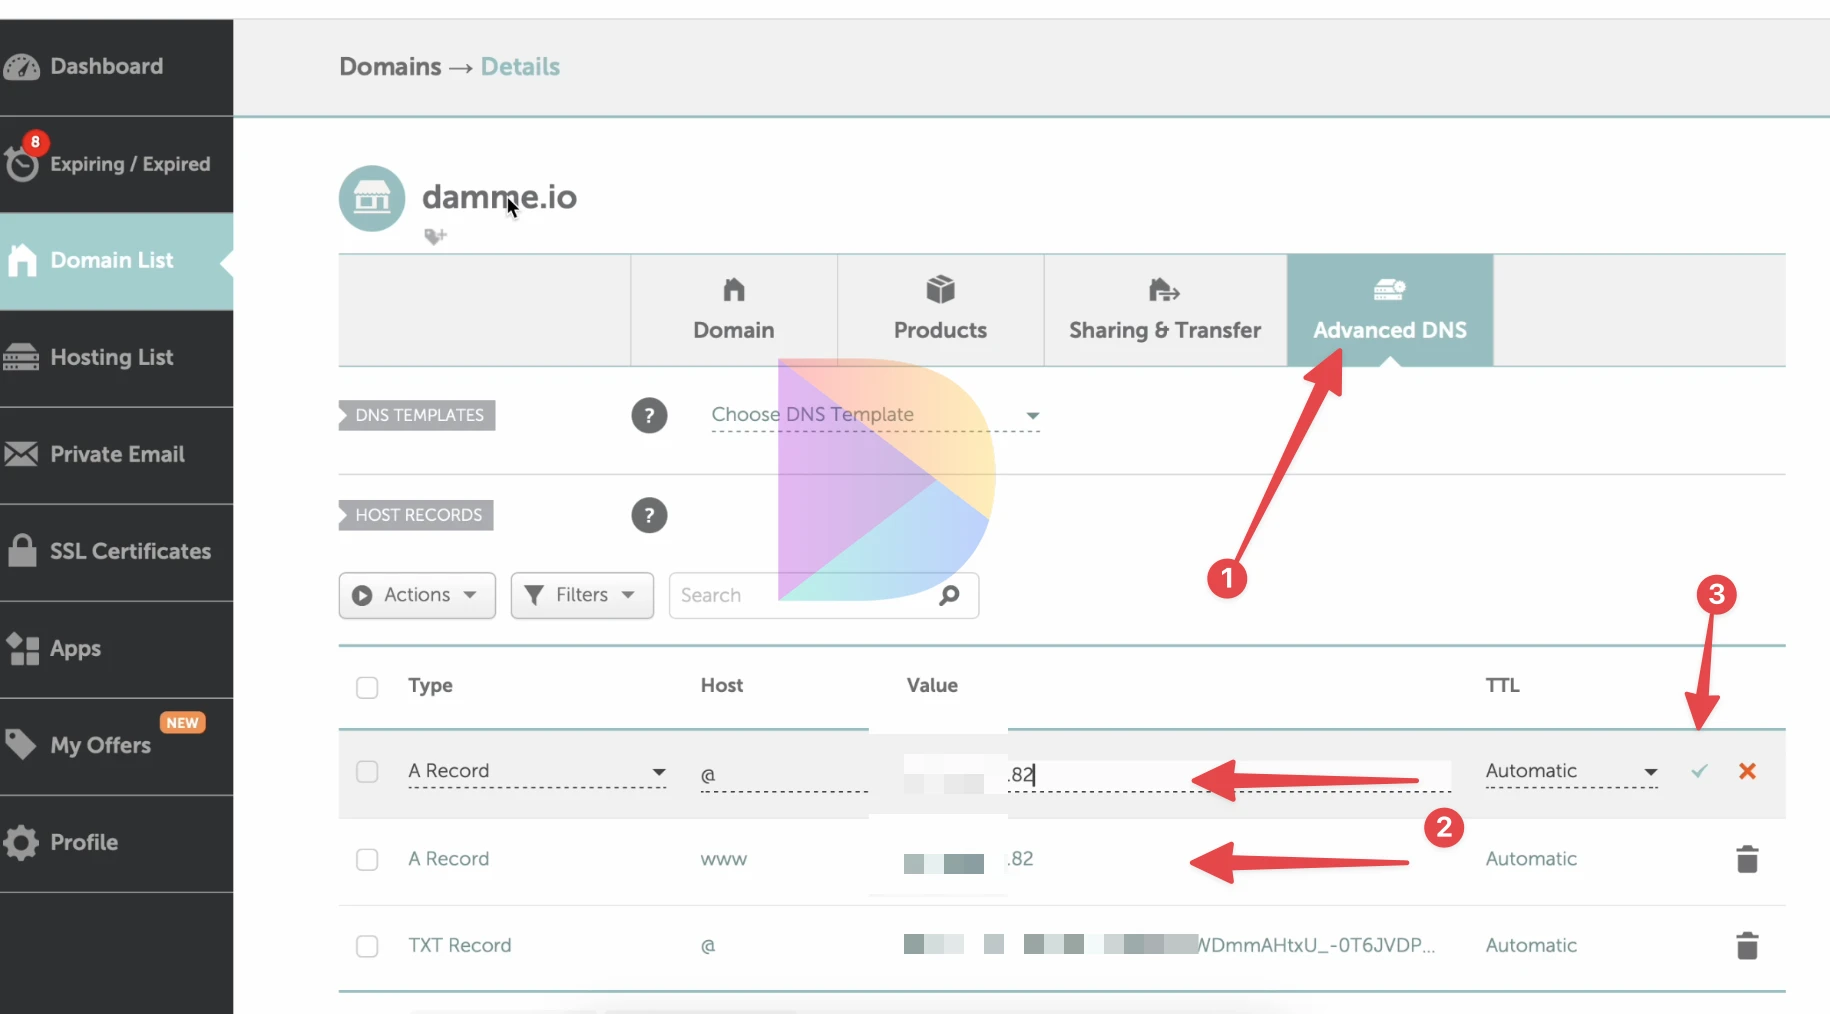Delete the www A Record with trash icon

[x=1747, y=859]
